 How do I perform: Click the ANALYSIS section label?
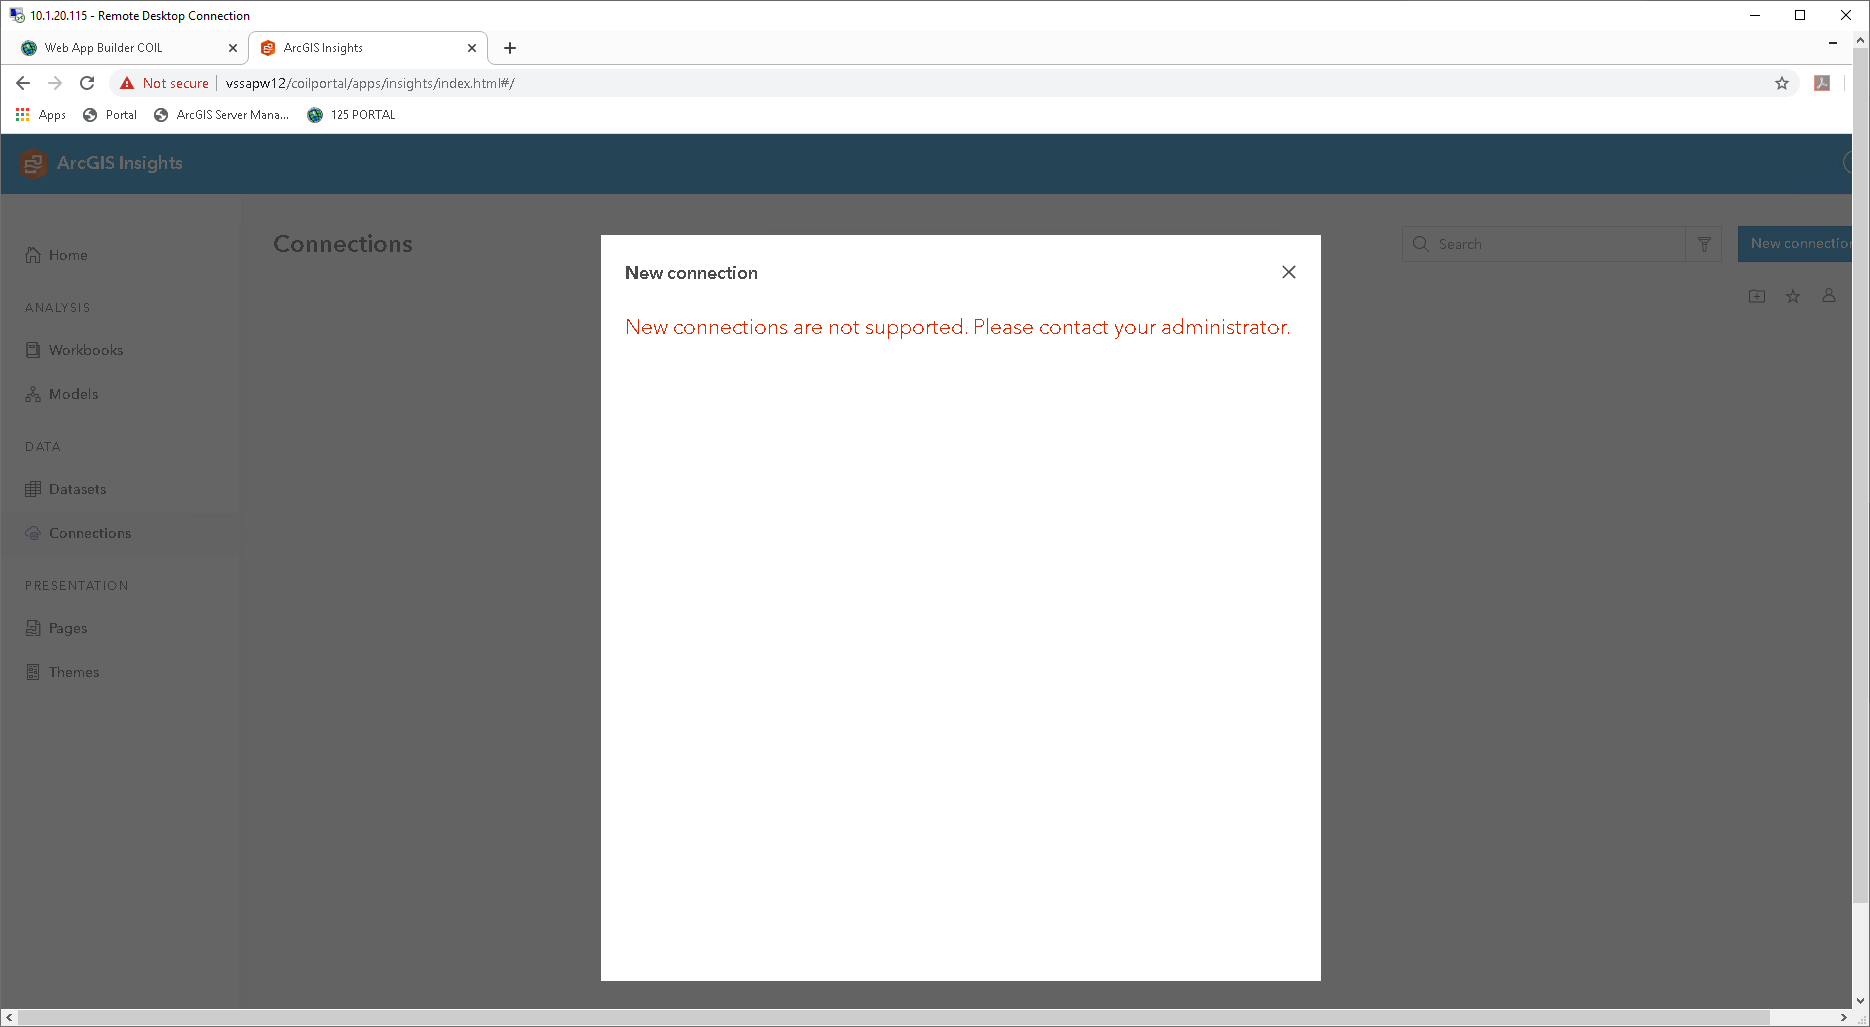point(58,308)
